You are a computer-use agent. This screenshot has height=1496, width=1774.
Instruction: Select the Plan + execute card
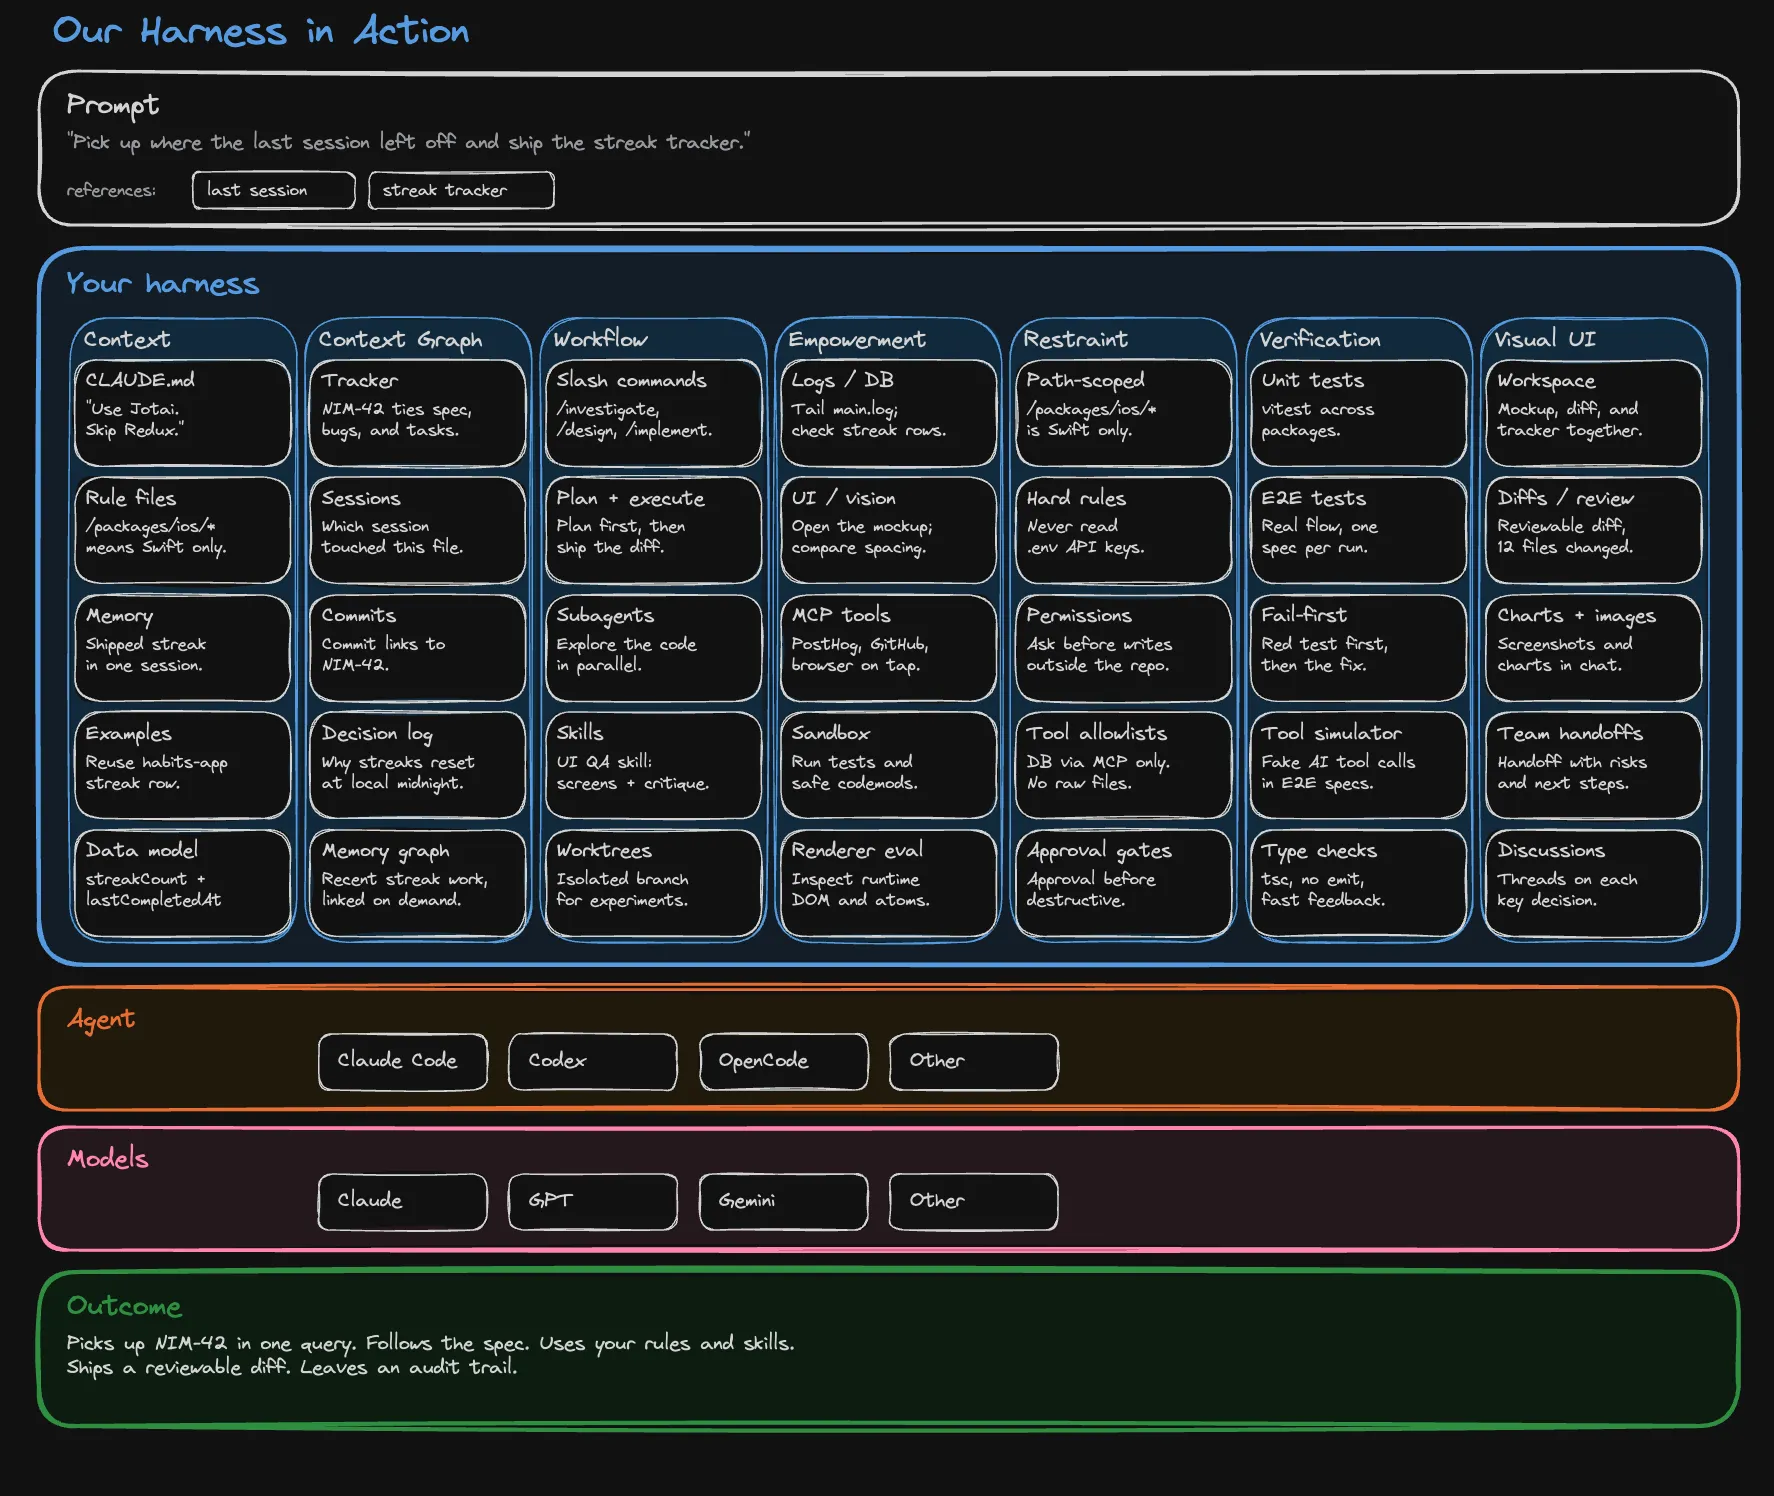pos(653,530)
